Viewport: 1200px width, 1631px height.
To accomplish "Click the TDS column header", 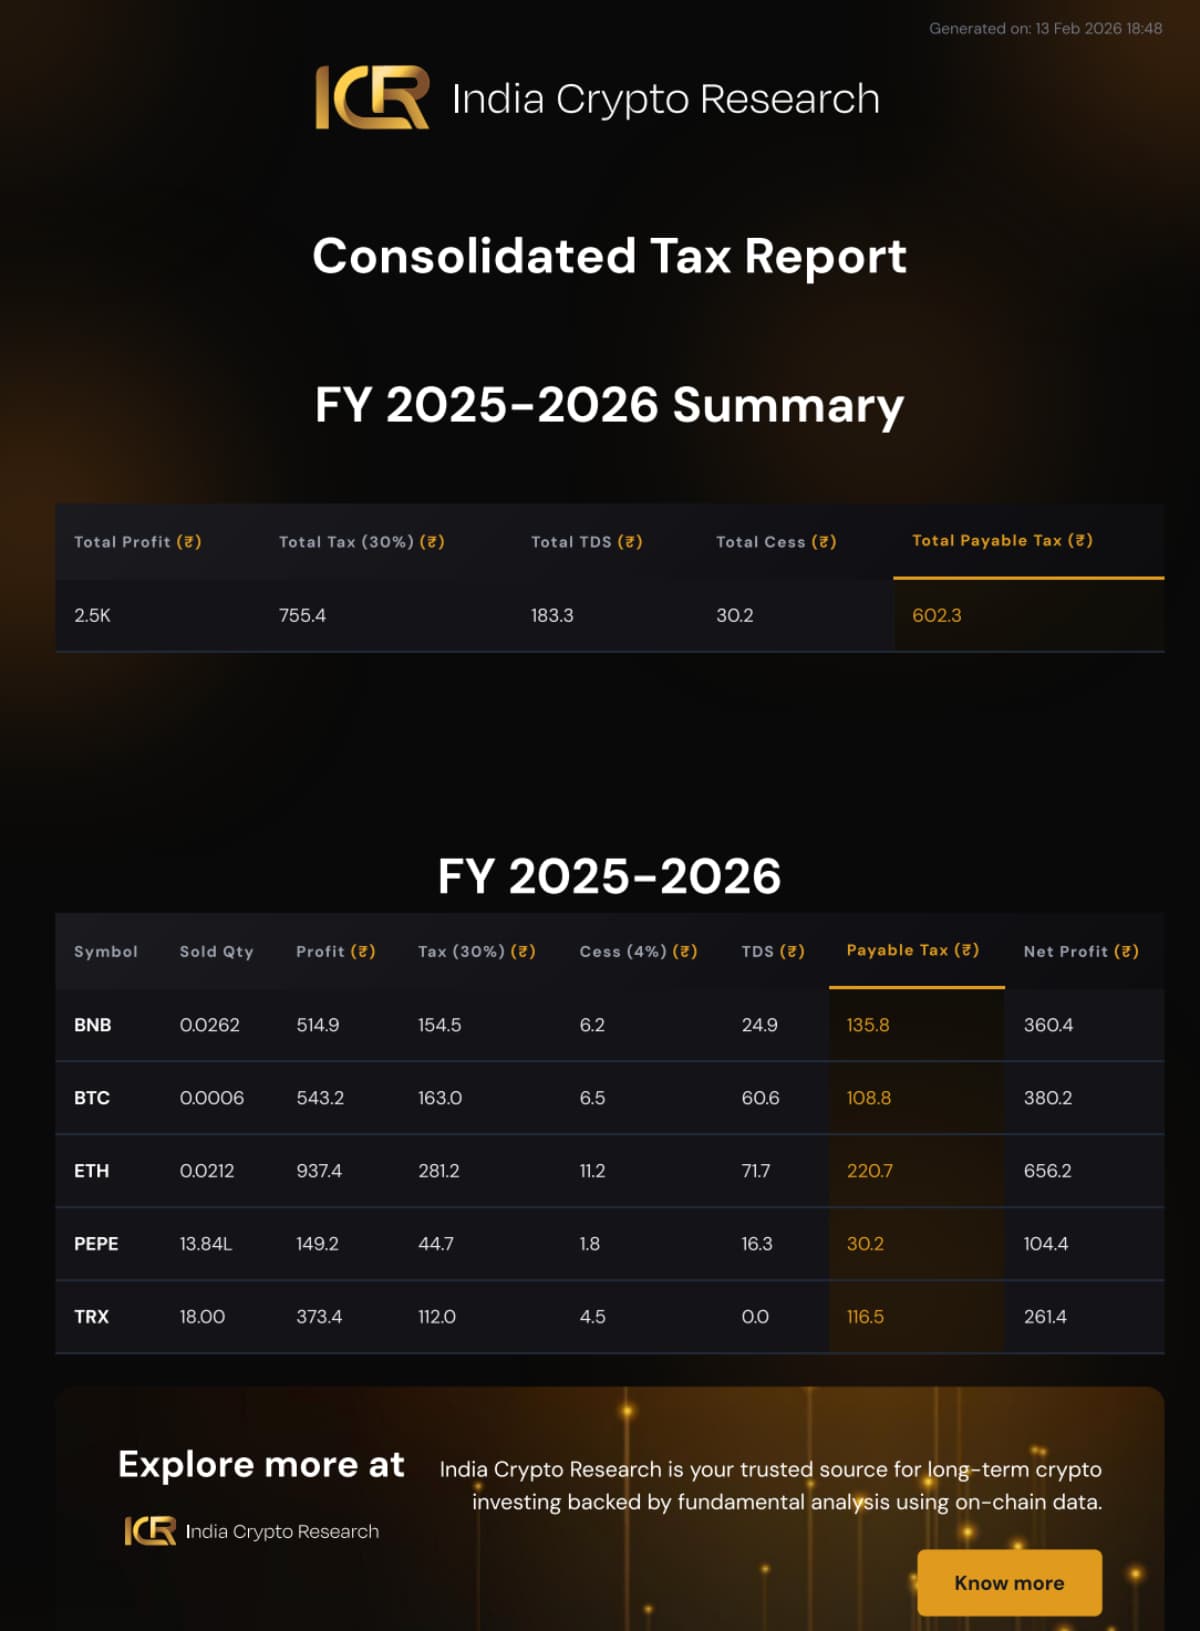I will [772, 951].
